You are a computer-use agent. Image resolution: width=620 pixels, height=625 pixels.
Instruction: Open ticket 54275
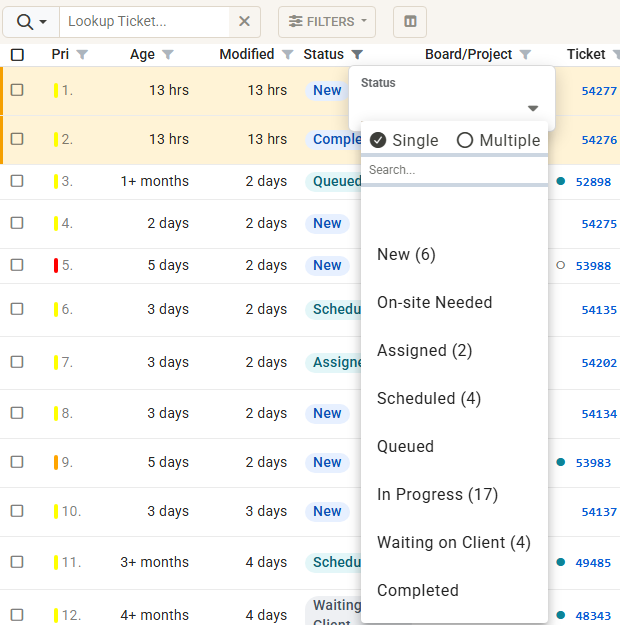(x=599, y=224)
